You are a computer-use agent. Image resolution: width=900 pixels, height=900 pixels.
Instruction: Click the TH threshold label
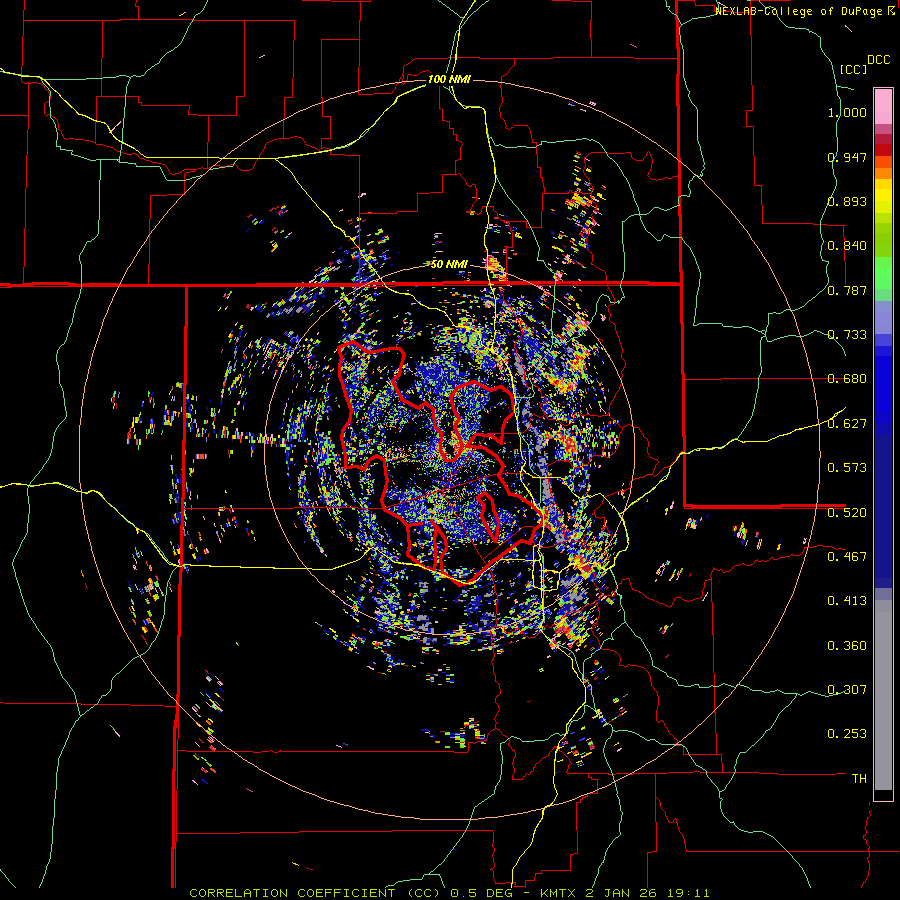pos(859,779)
